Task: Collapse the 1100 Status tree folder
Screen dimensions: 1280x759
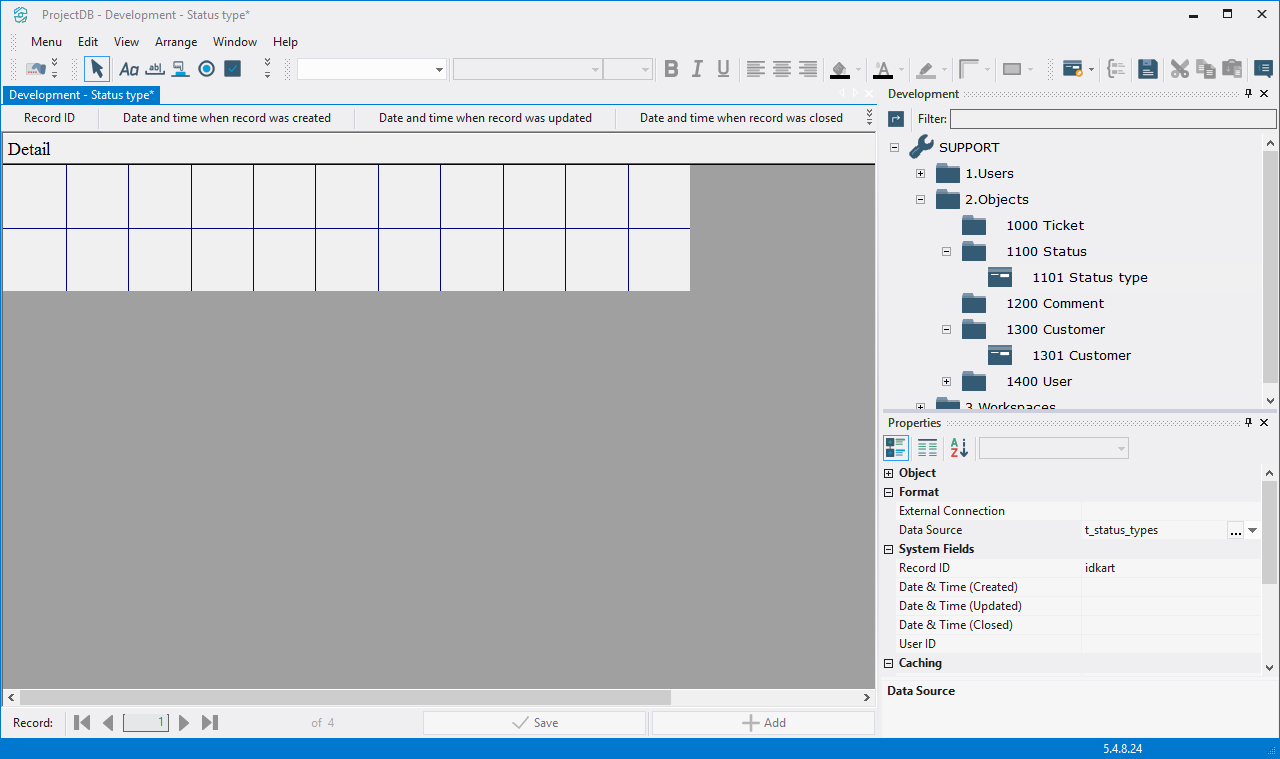Action: (946, 252)
